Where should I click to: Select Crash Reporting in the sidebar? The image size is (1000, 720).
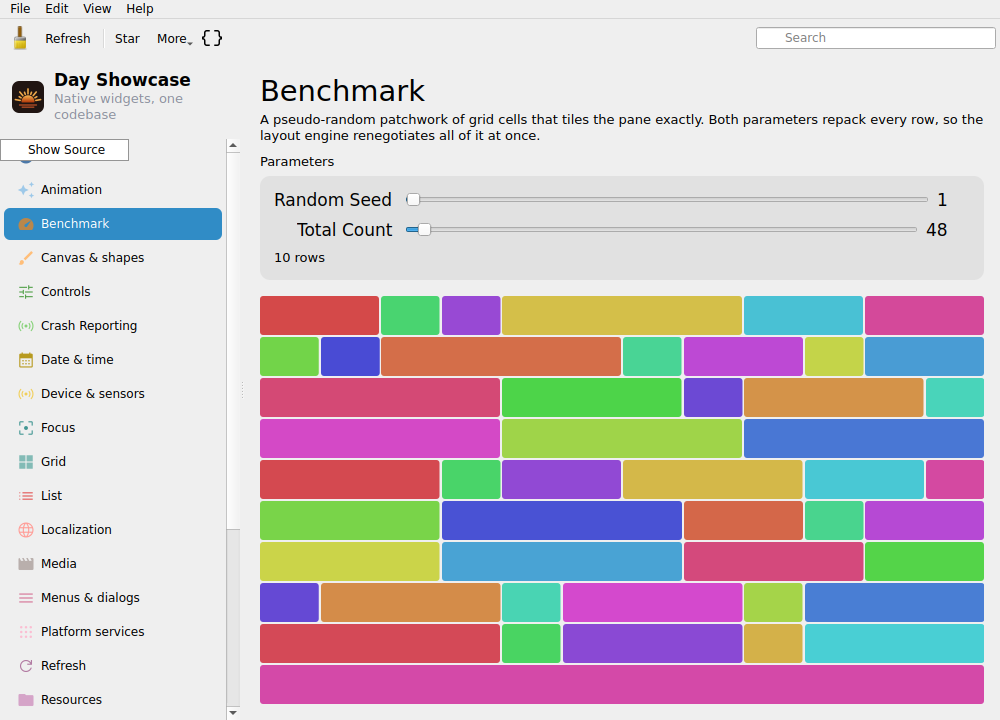[x=113, y=326]
